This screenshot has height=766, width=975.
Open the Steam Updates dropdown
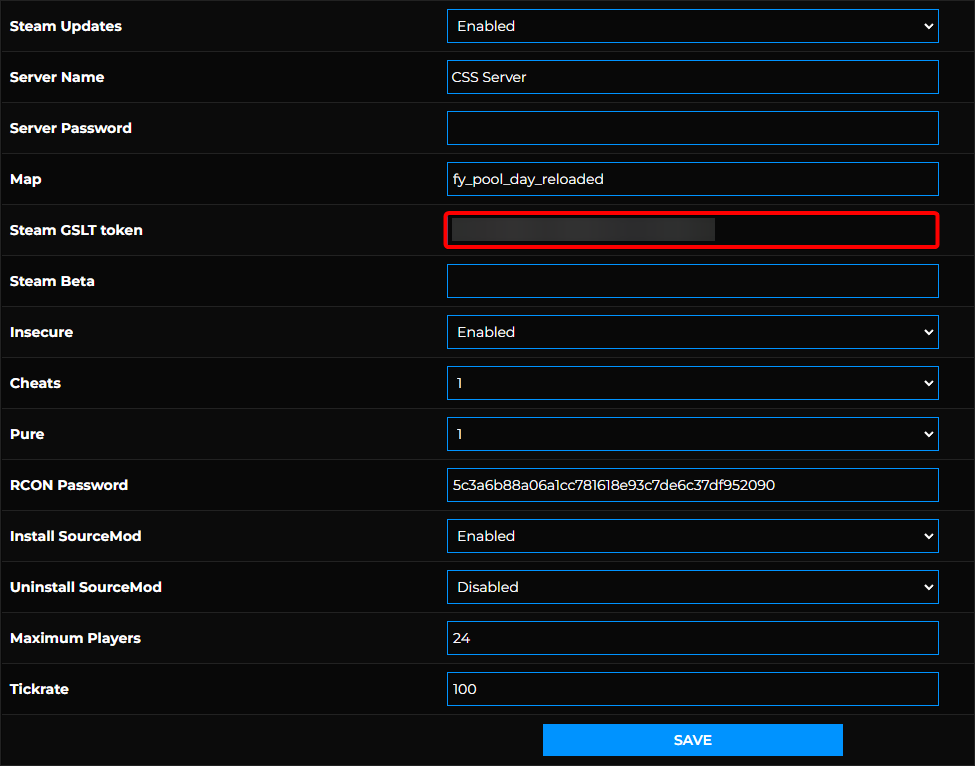(692, 26)
